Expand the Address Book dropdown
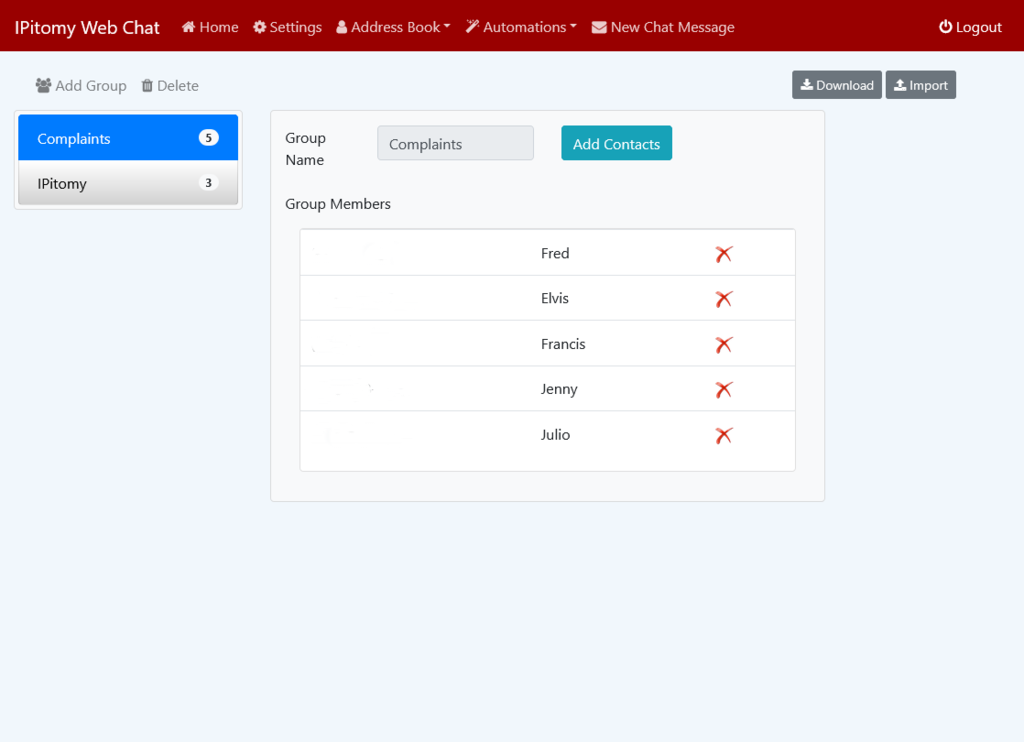 [393, 27]
